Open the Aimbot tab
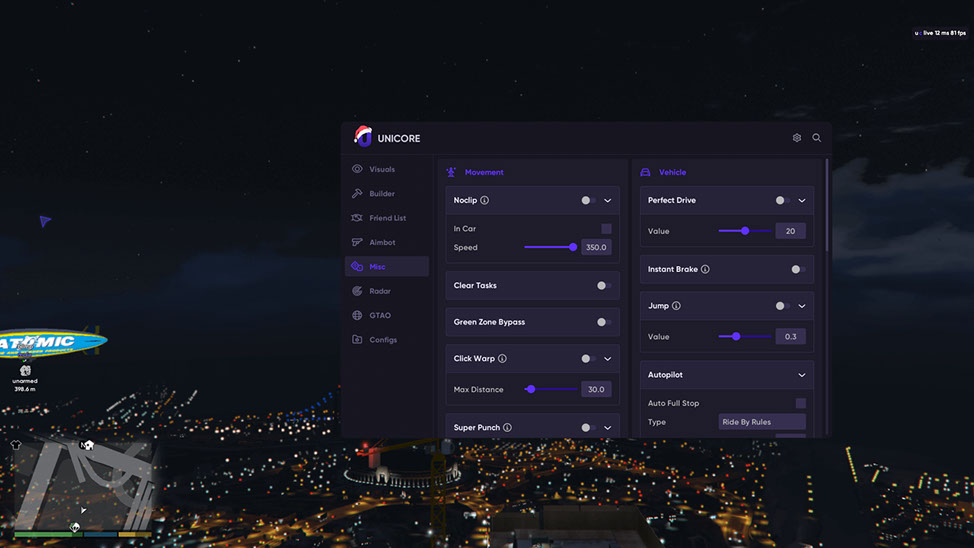This screenshot has height=548, width=974. [x=381, y=242]
